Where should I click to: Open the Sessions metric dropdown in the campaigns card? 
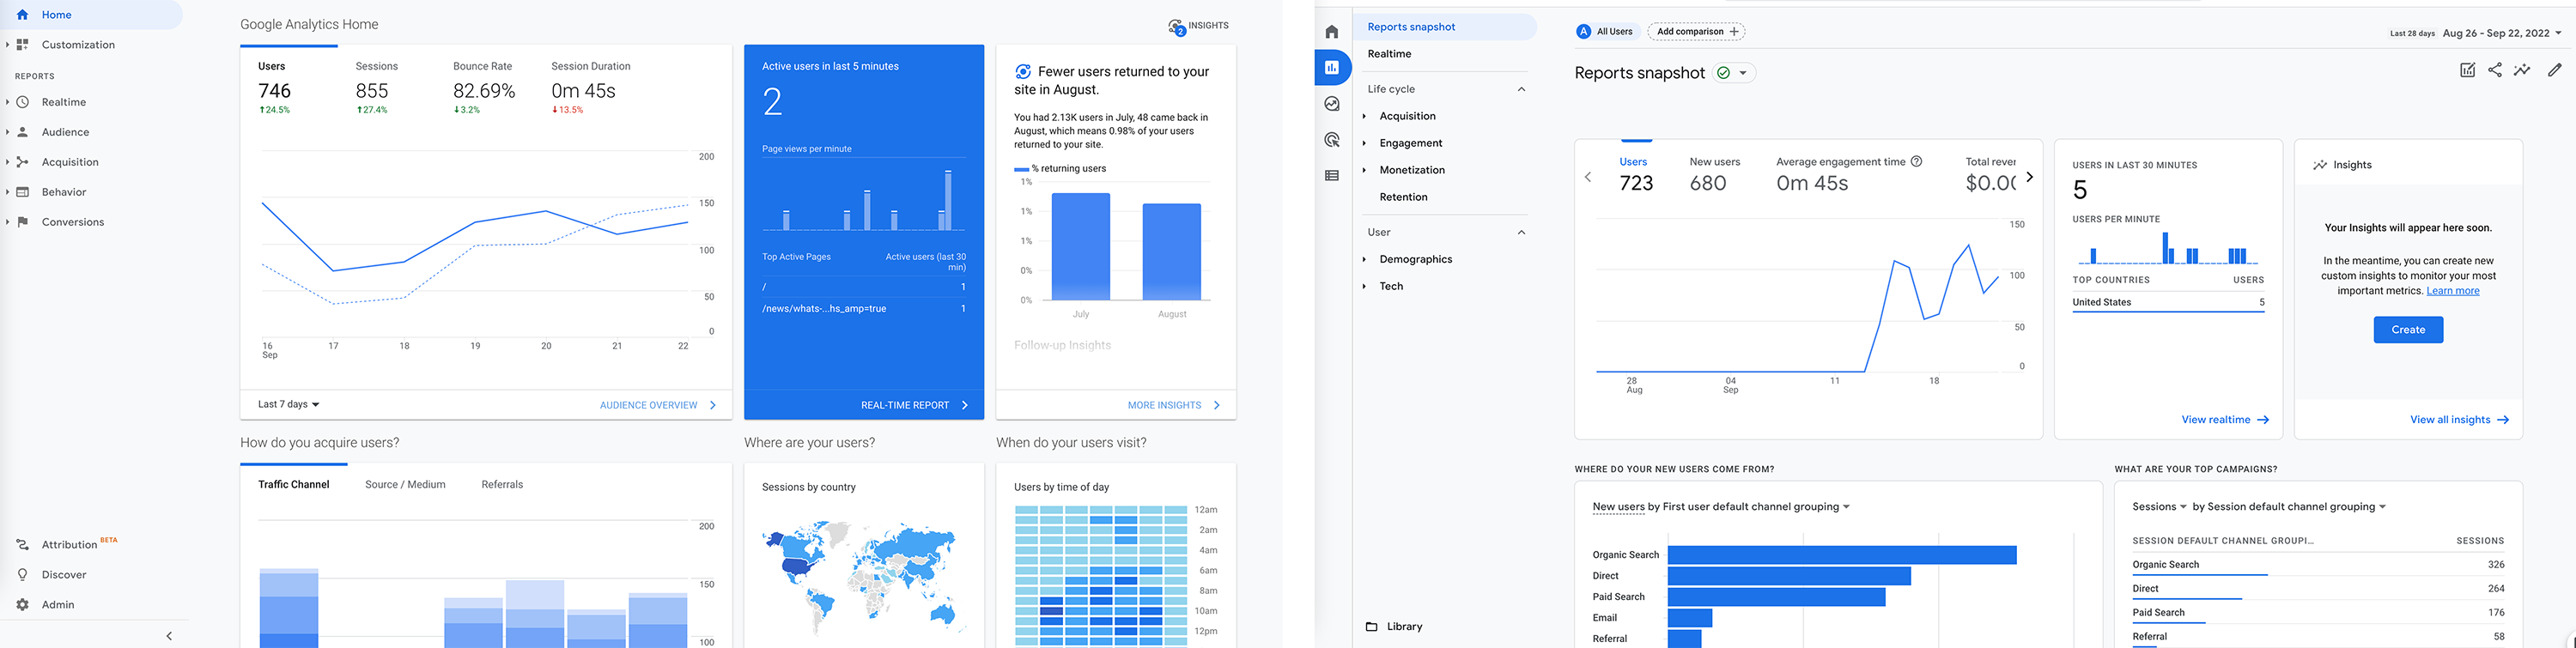(2159, 507)
